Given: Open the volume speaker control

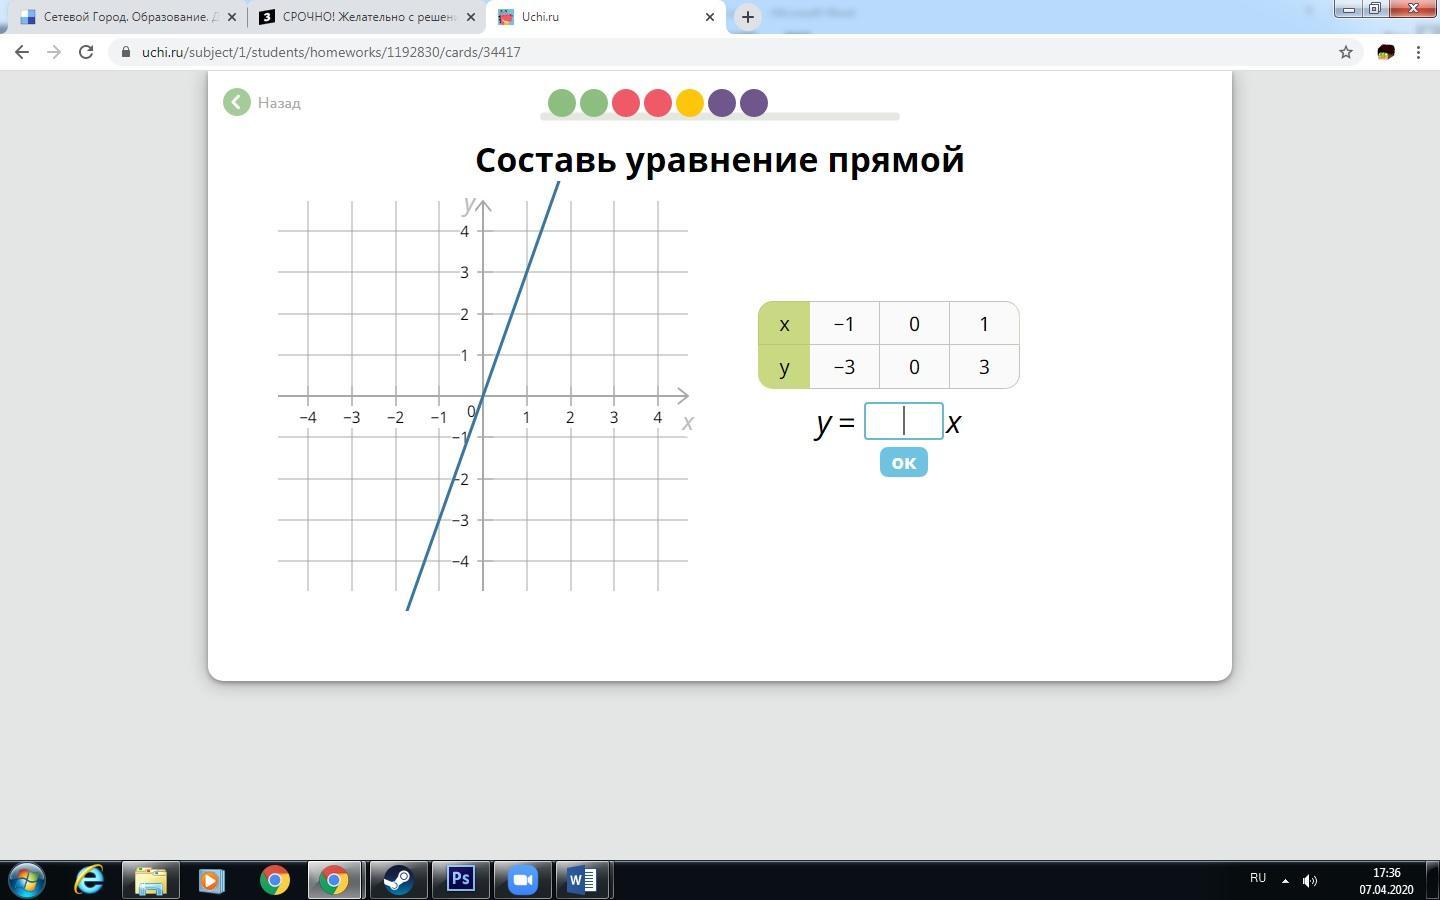Looking at the screenshot, I should [x=1310, y=881].
